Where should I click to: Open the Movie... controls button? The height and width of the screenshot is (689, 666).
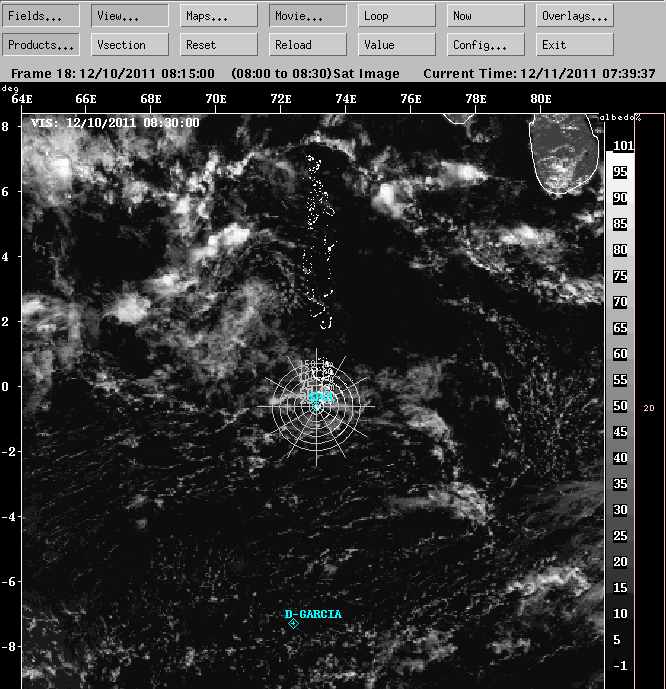coord(308,16)
